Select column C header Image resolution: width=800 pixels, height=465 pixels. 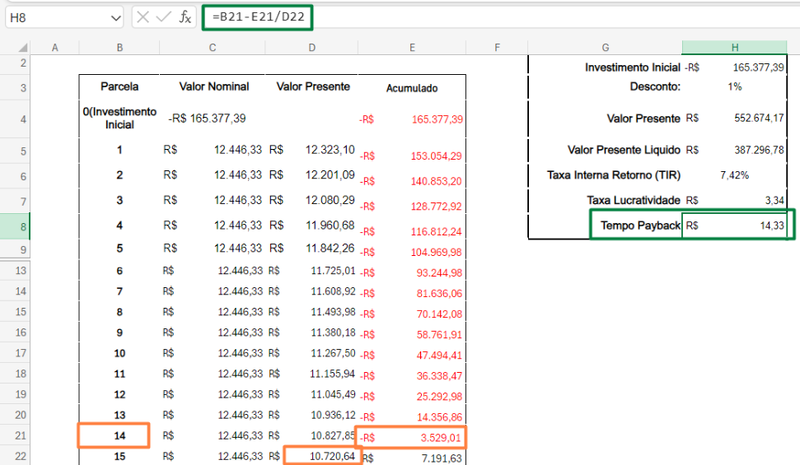coord(212,47)
